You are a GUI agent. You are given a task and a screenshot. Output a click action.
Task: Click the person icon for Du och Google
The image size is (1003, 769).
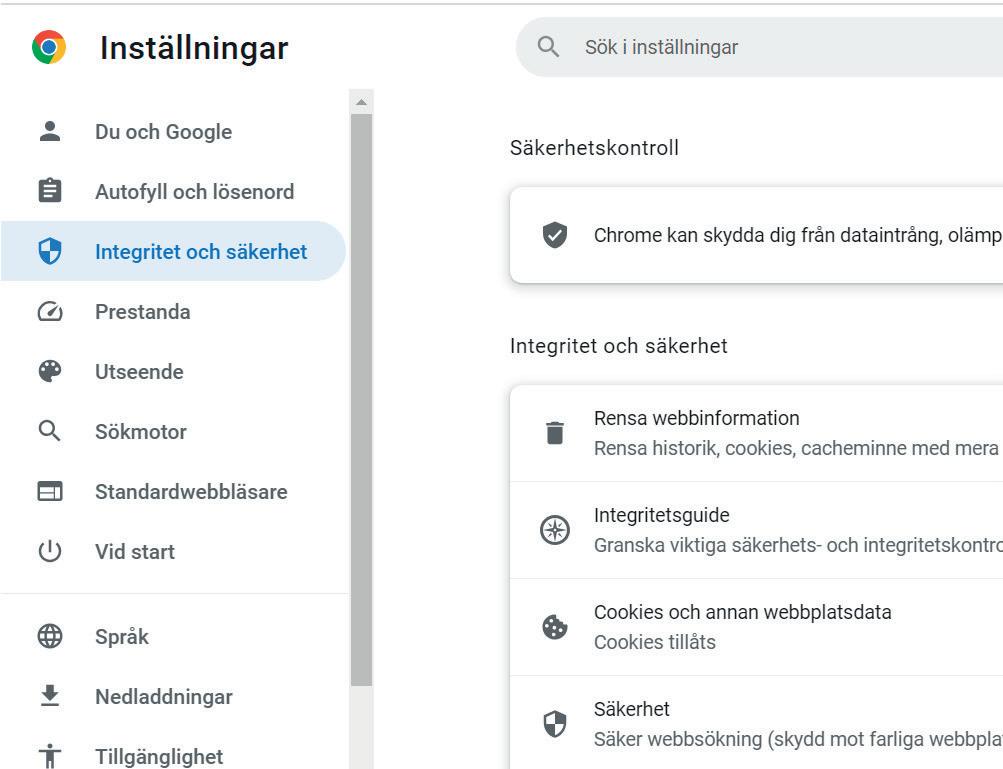[x=50, y=131]
